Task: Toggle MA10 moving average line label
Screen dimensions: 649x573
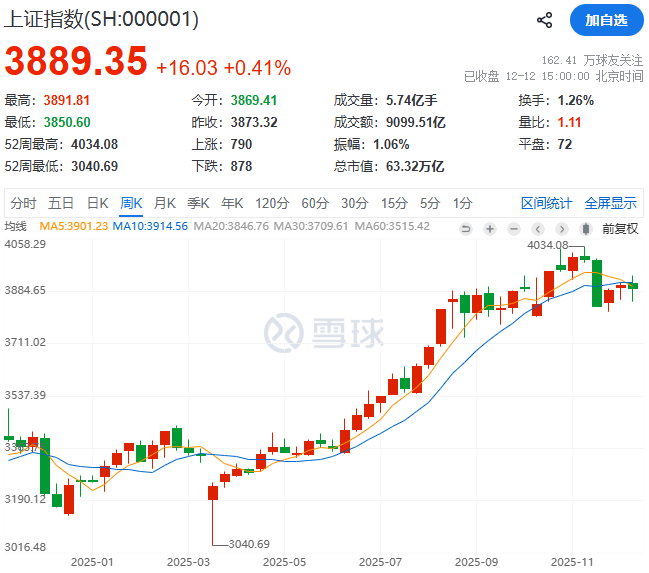Action: (x=149, y=226)
